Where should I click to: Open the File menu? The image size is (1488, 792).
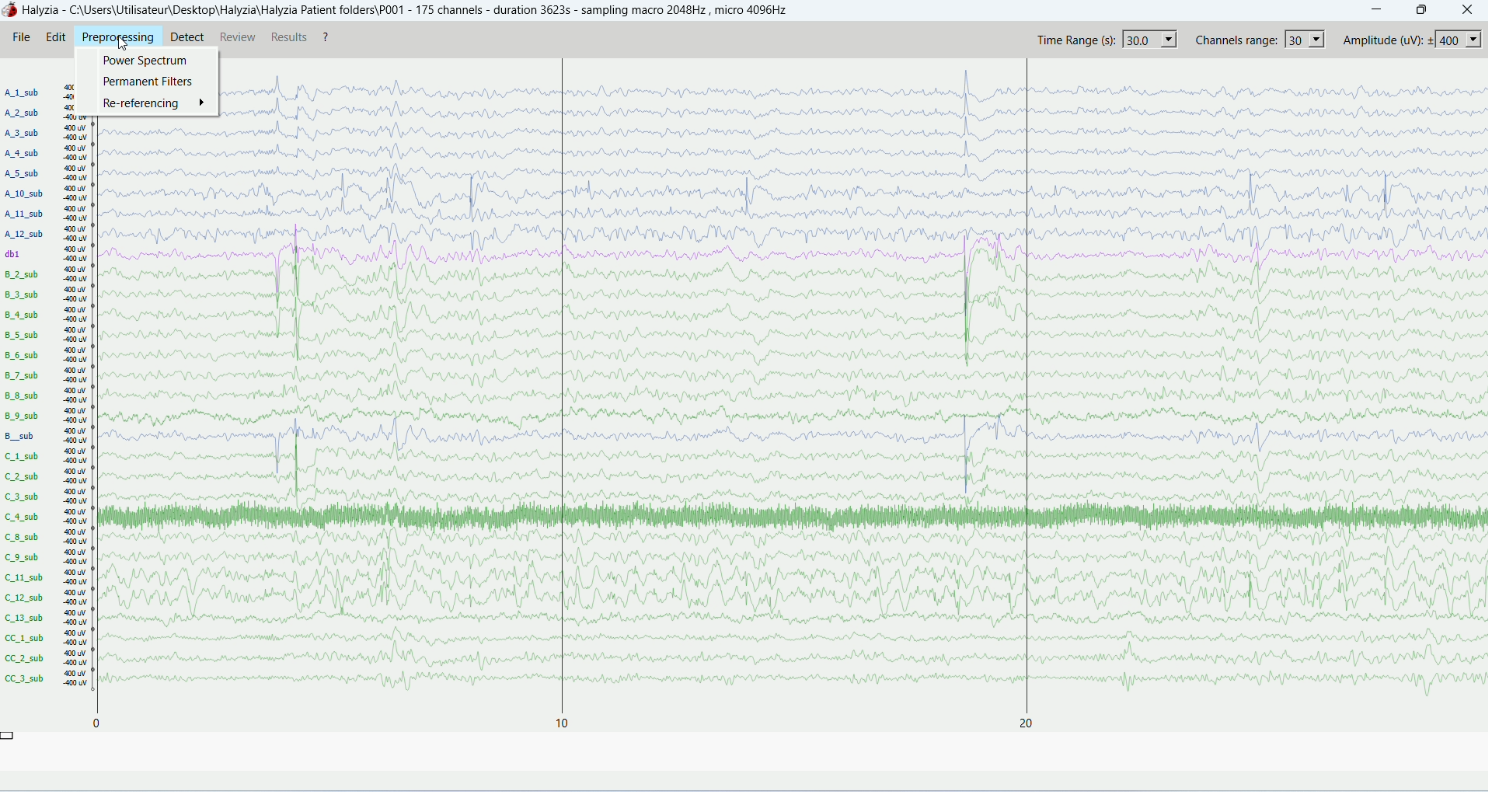[x=21, y=37]
